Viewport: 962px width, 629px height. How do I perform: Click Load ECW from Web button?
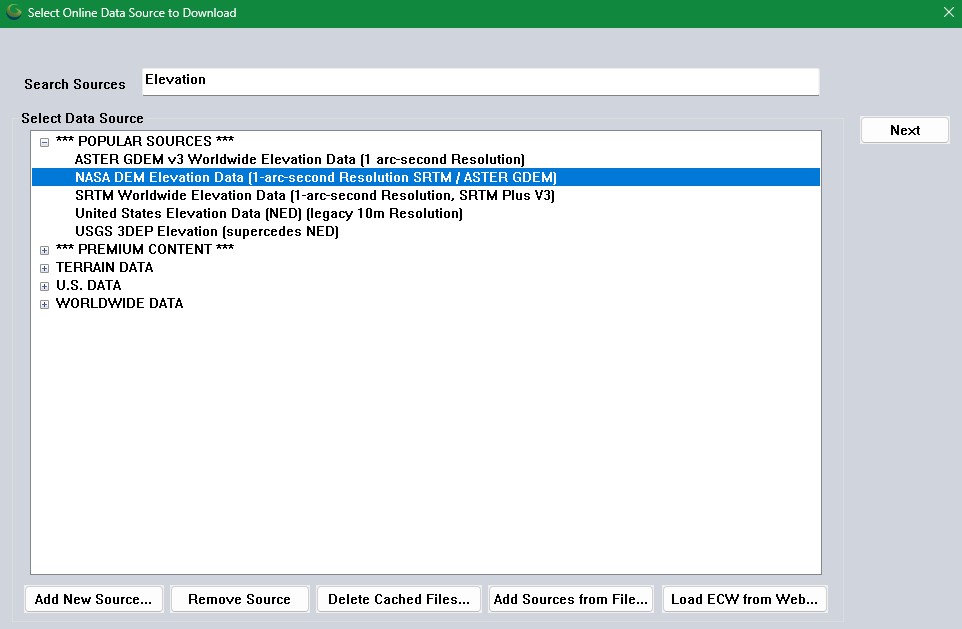[745, 600]
